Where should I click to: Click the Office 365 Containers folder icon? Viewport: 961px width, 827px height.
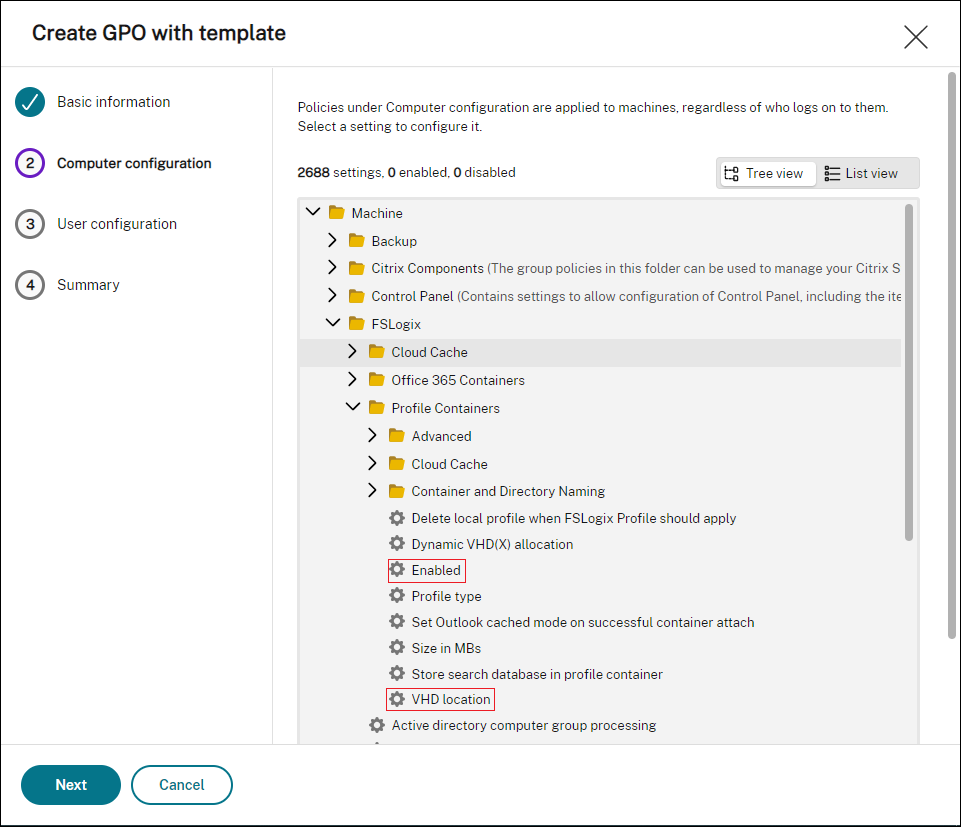tap(376, 380)
